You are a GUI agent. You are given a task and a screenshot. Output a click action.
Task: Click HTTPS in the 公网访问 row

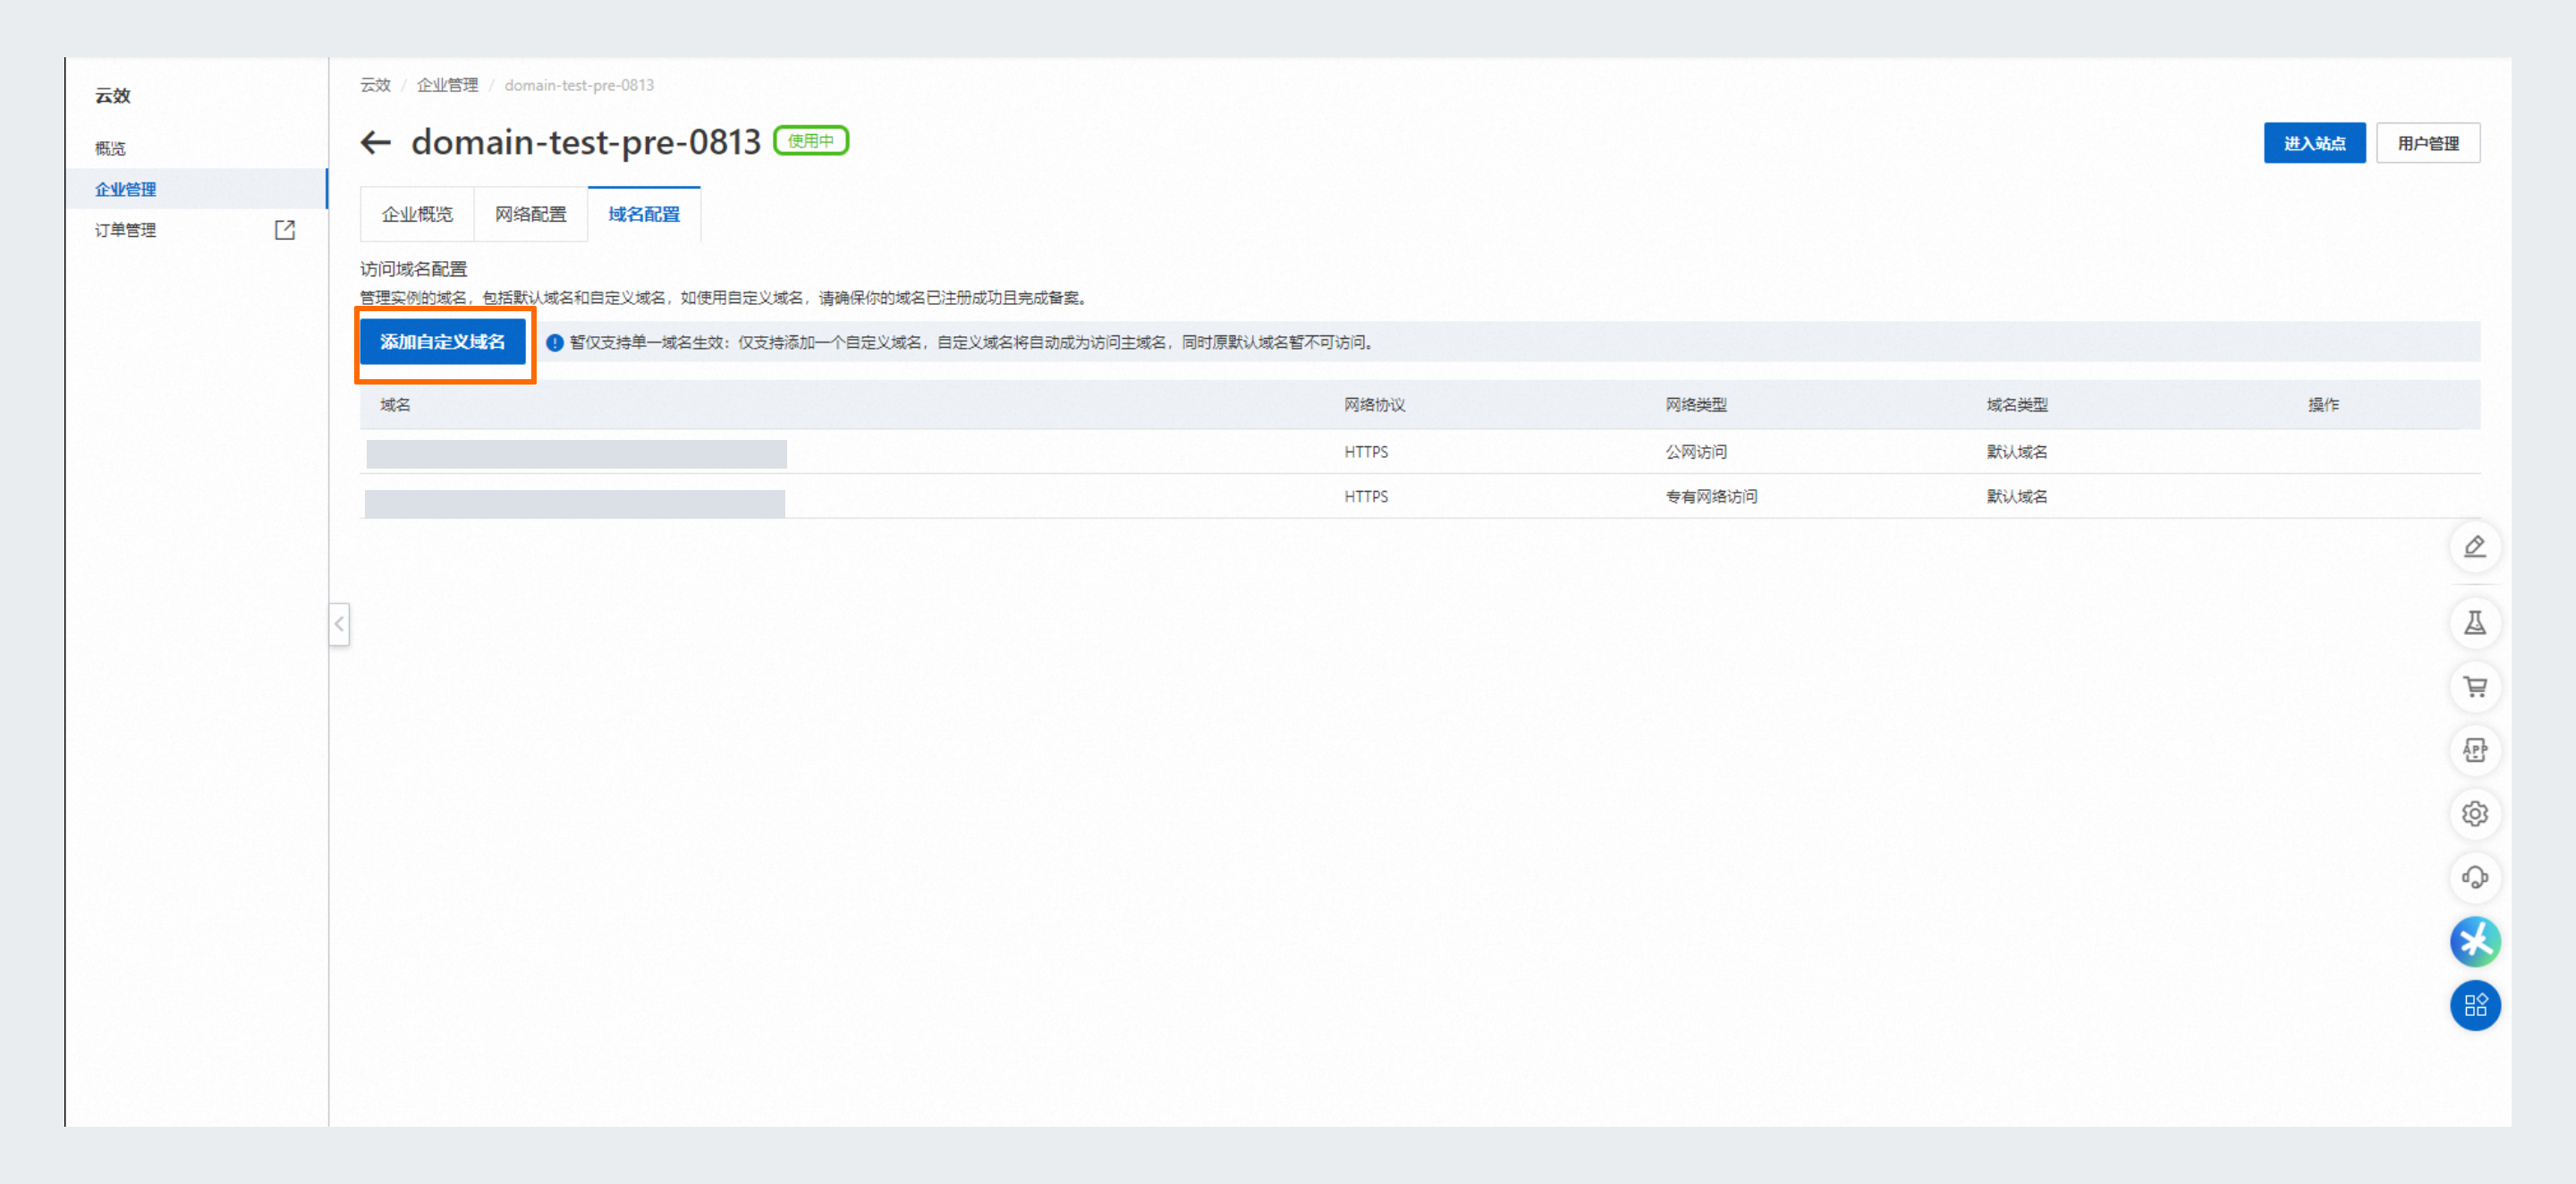pyautogui.click(x=1366, y=452)
